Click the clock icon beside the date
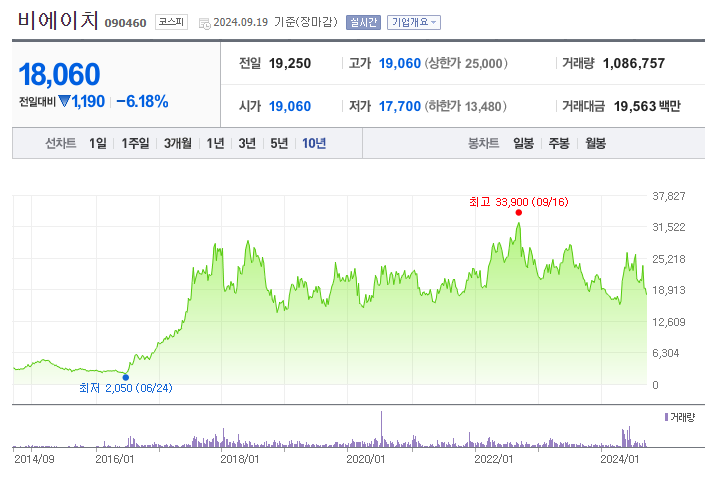This screenshot has height=484, width=705. 204,23
